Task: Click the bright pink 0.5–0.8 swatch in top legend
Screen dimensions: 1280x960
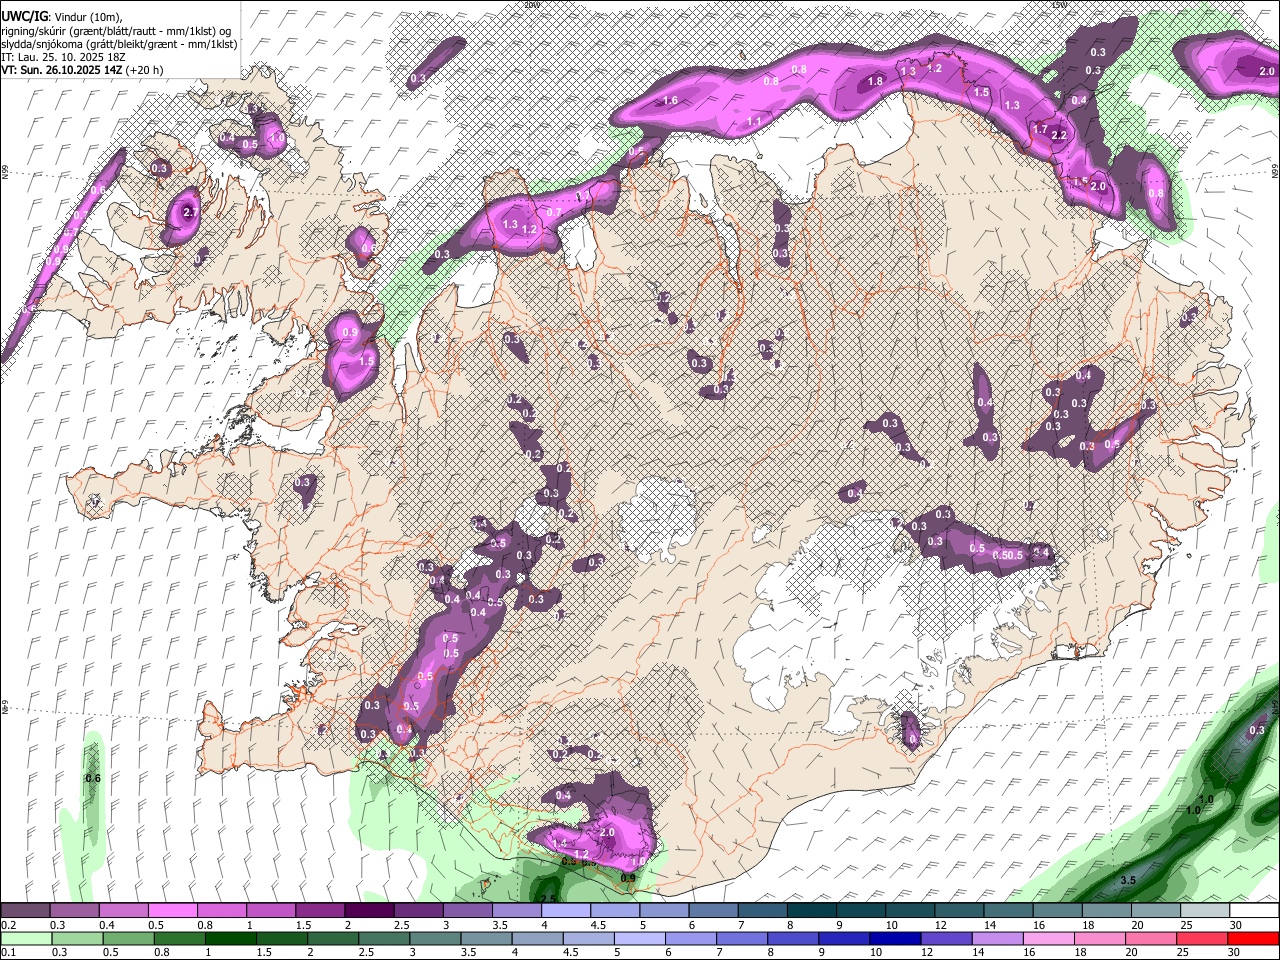Action: (172, 911)
